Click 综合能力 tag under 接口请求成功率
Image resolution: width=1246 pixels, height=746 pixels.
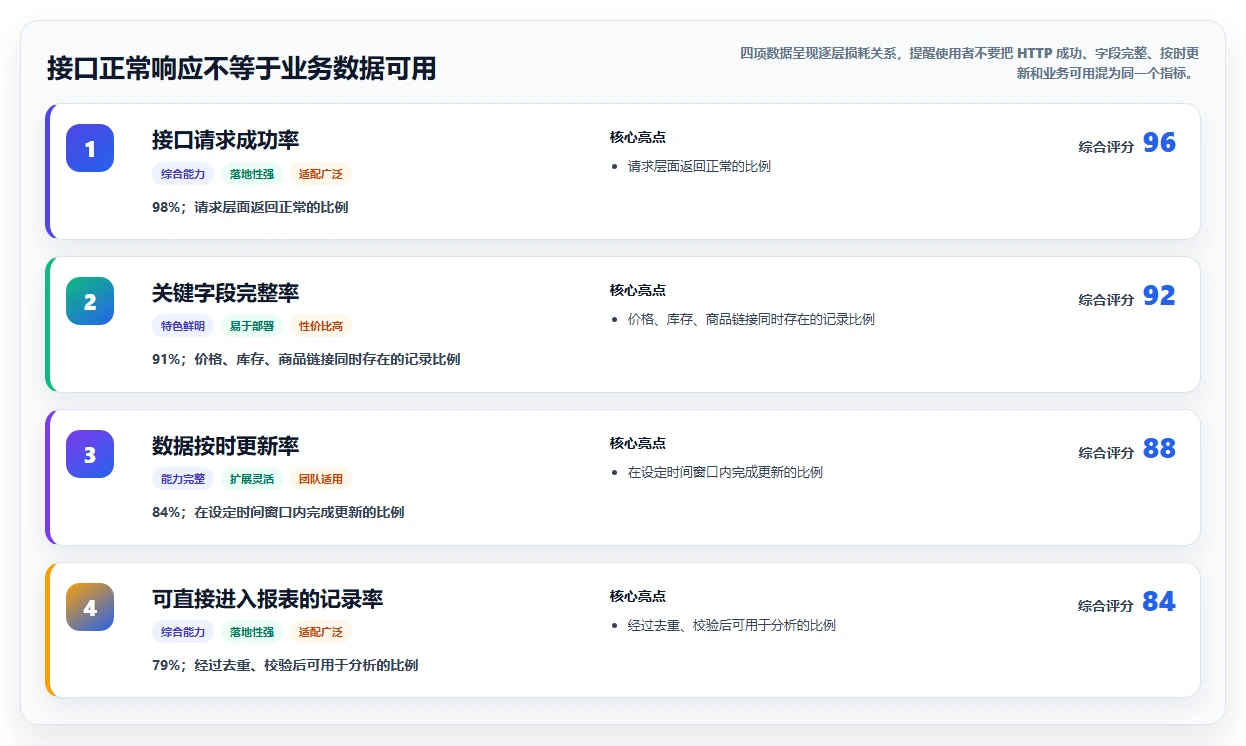pos(183,174)
